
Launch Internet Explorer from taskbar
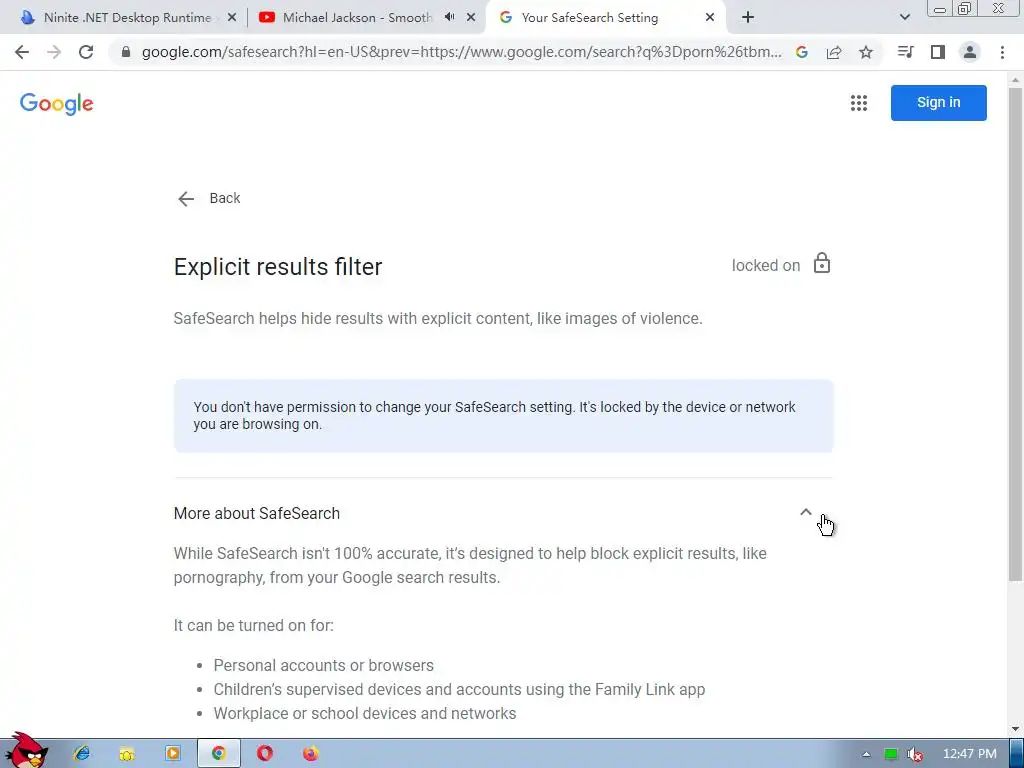[82, 754]
